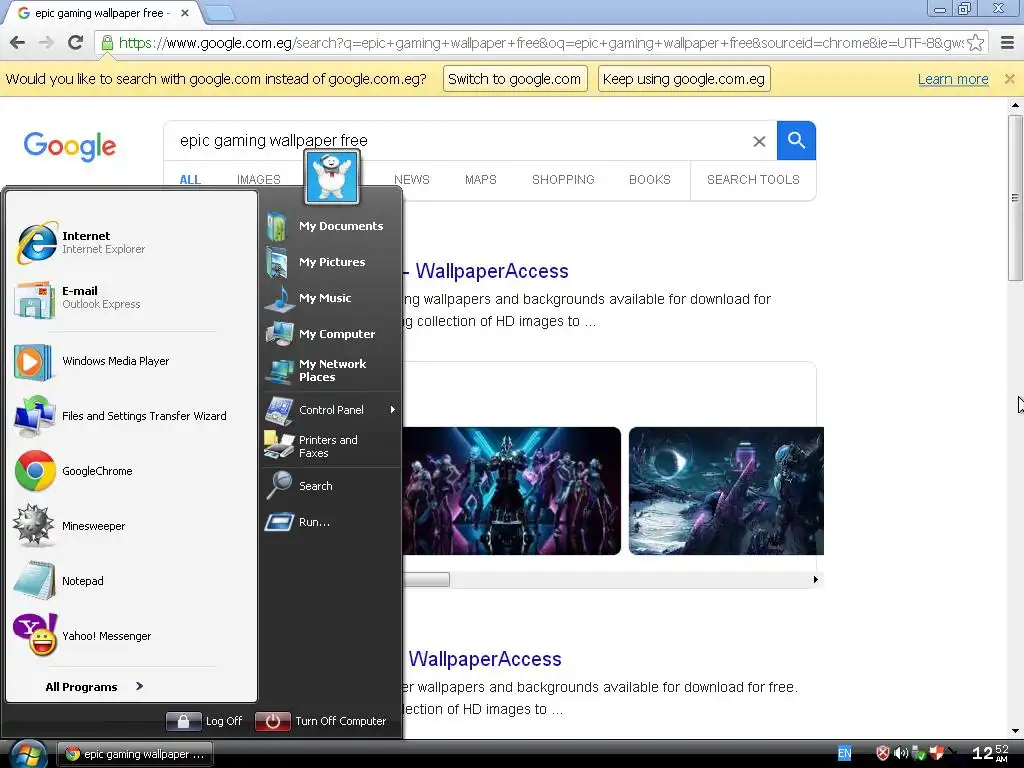Open My Network Places

tap(332, 370)
